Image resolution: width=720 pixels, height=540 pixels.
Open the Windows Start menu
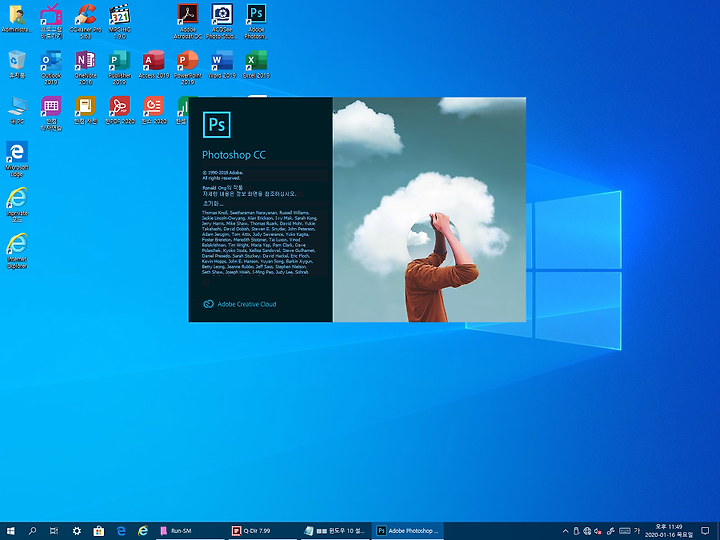point(10,531)
